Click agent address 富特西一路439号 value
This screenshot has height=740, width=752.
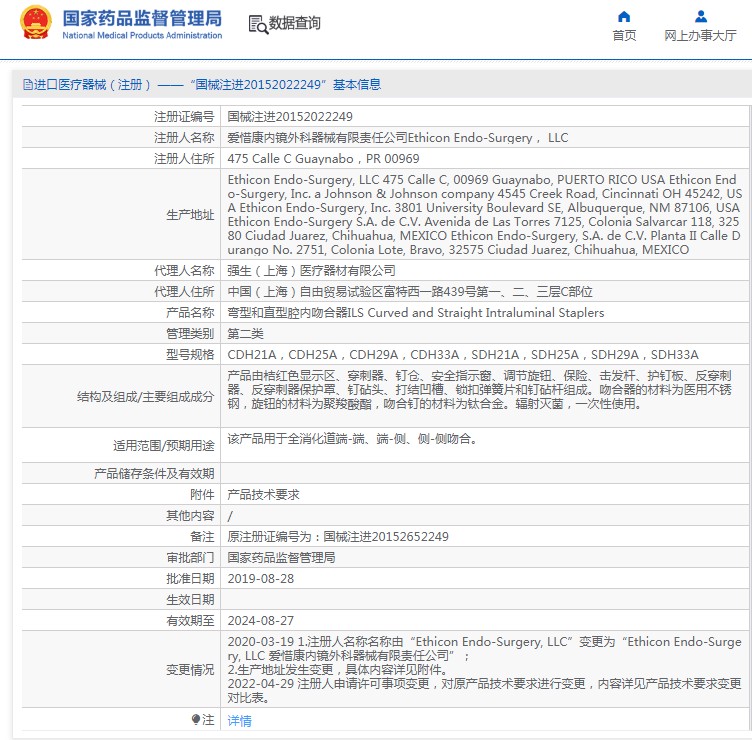tap(410, 292)
